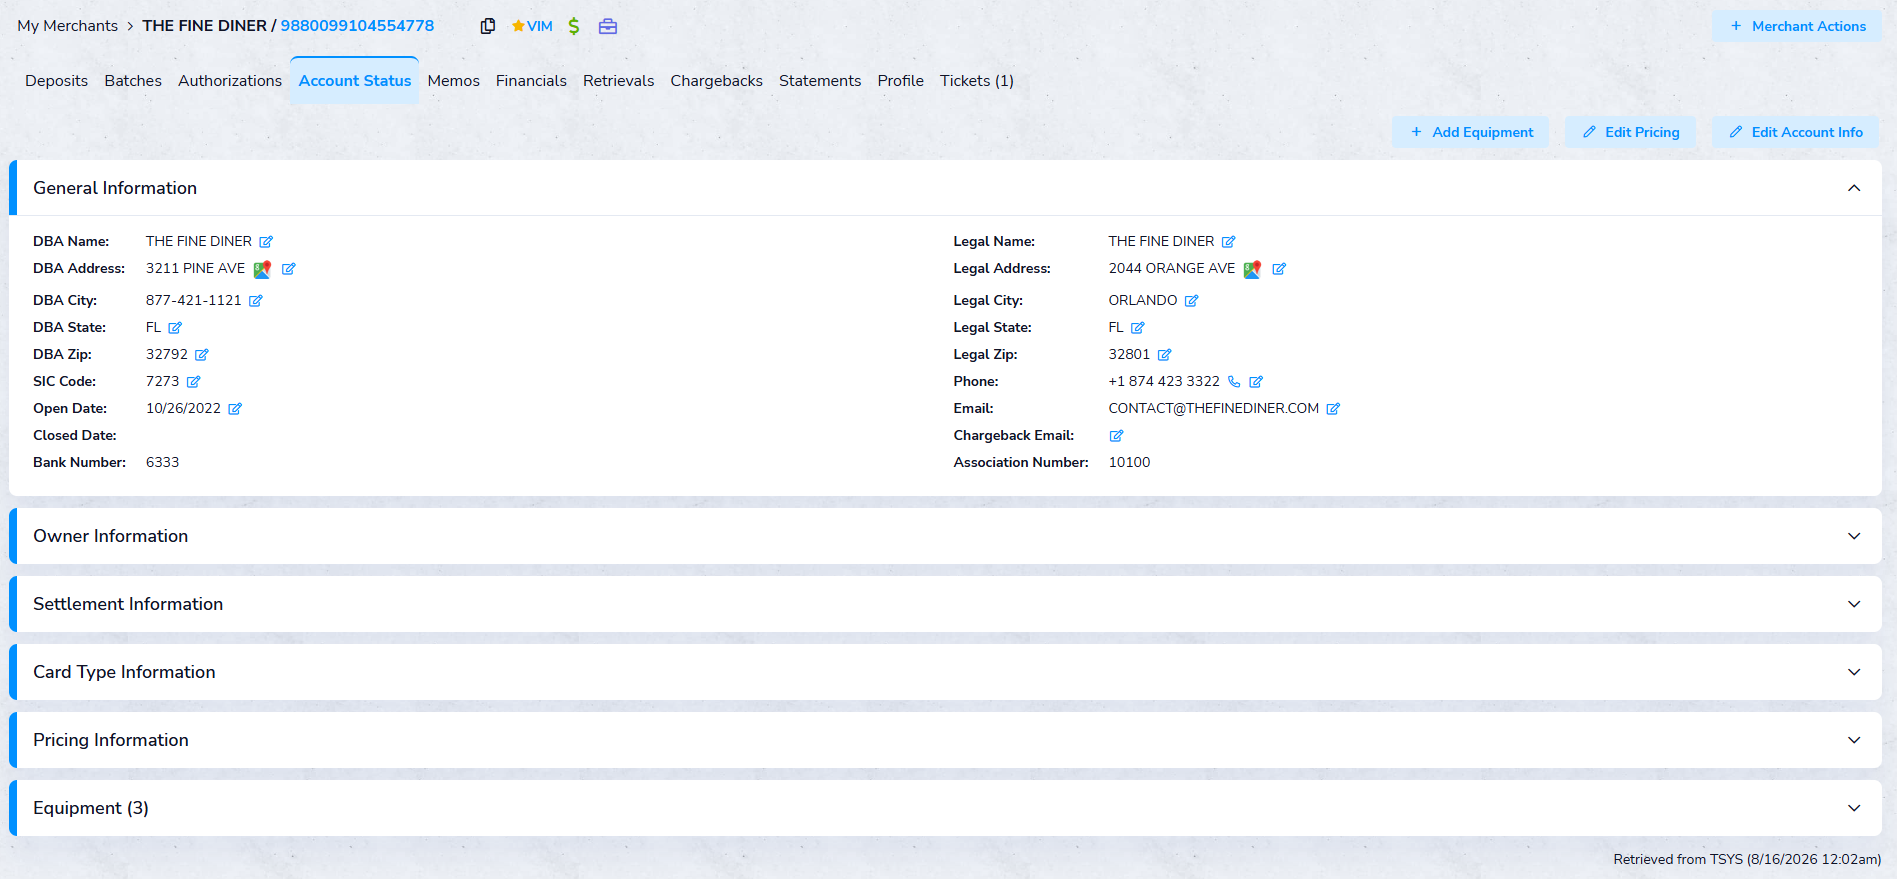Viewport: 1897px width, 879px height.
Task: Call the merchant phone number icon
Action: [x=1234, y=382]
